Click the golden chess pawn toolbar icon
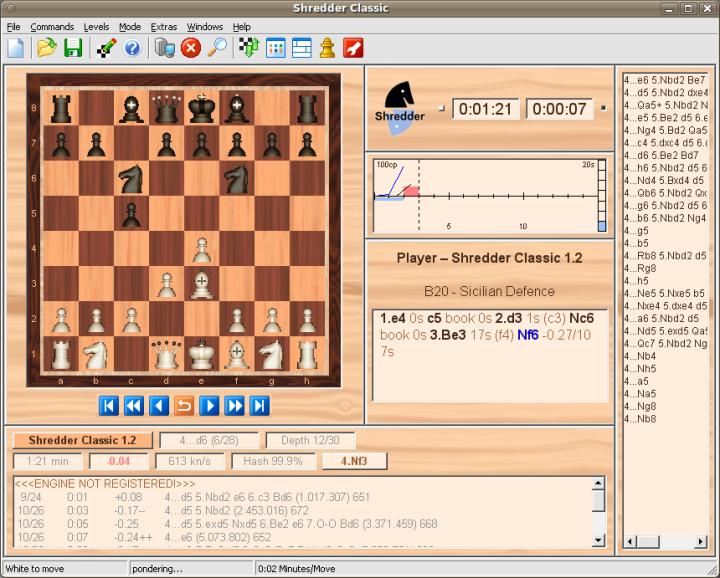 point(327,47)
